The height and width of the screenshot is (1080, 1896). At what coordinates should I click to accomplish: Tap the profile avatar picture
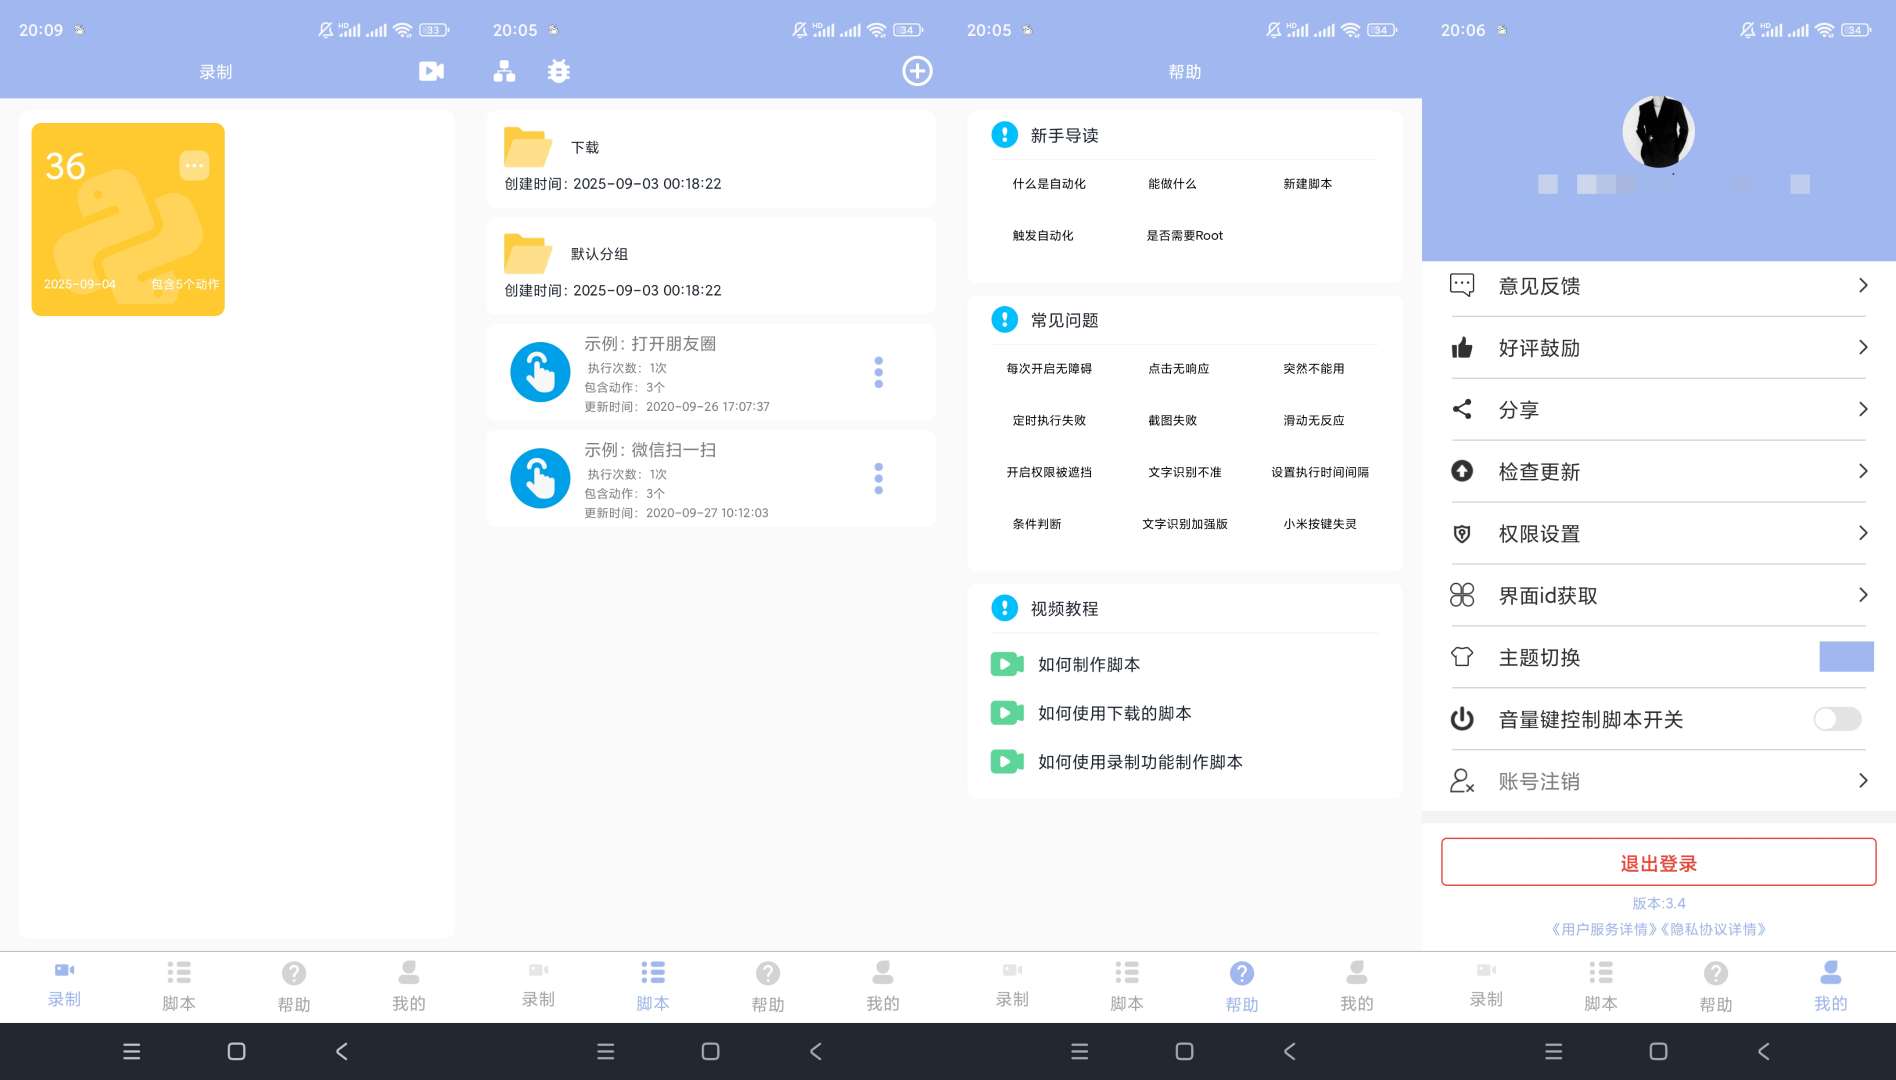click(1658, 132)
